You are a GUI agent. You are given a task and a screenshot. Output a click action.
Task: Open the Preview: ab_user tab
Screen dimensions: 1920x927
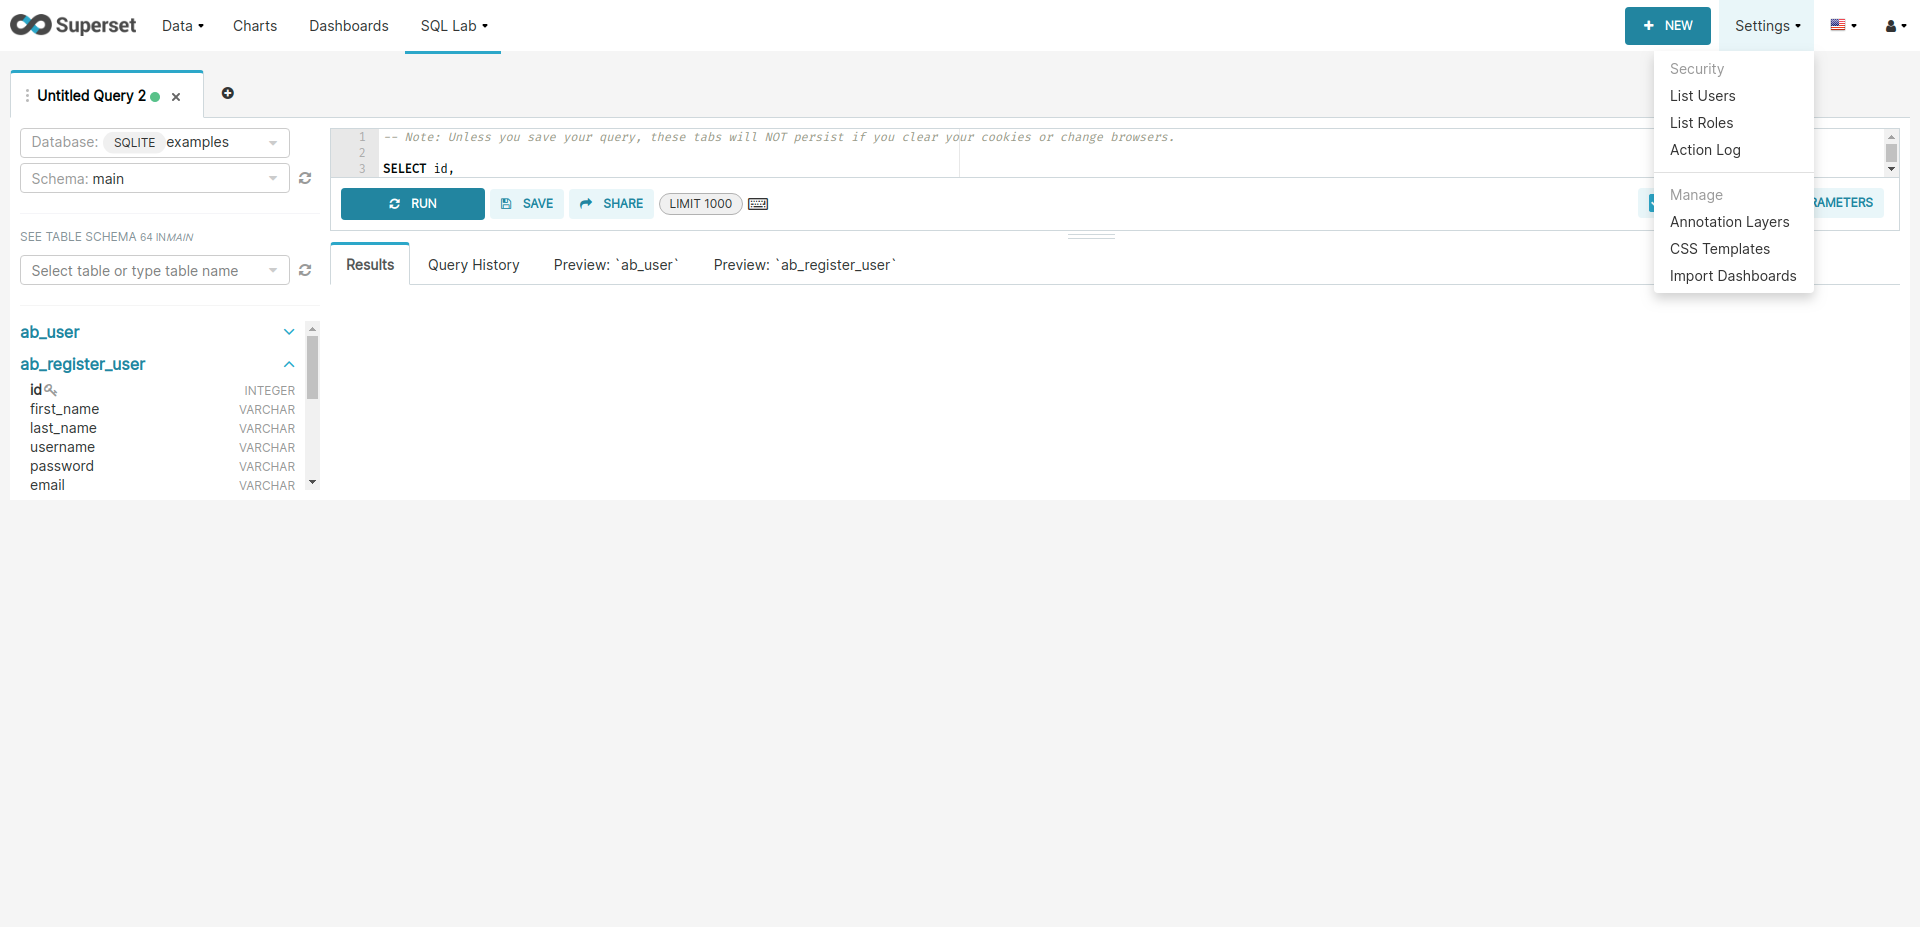point(615,265)
